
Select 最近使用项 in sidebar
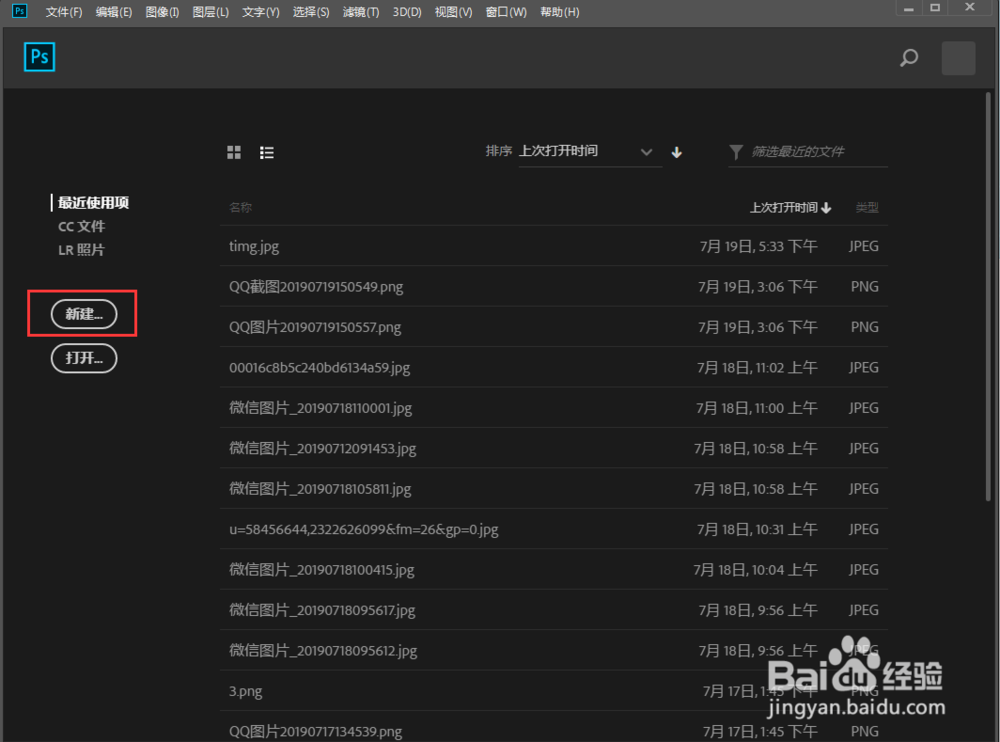[93, 203]
